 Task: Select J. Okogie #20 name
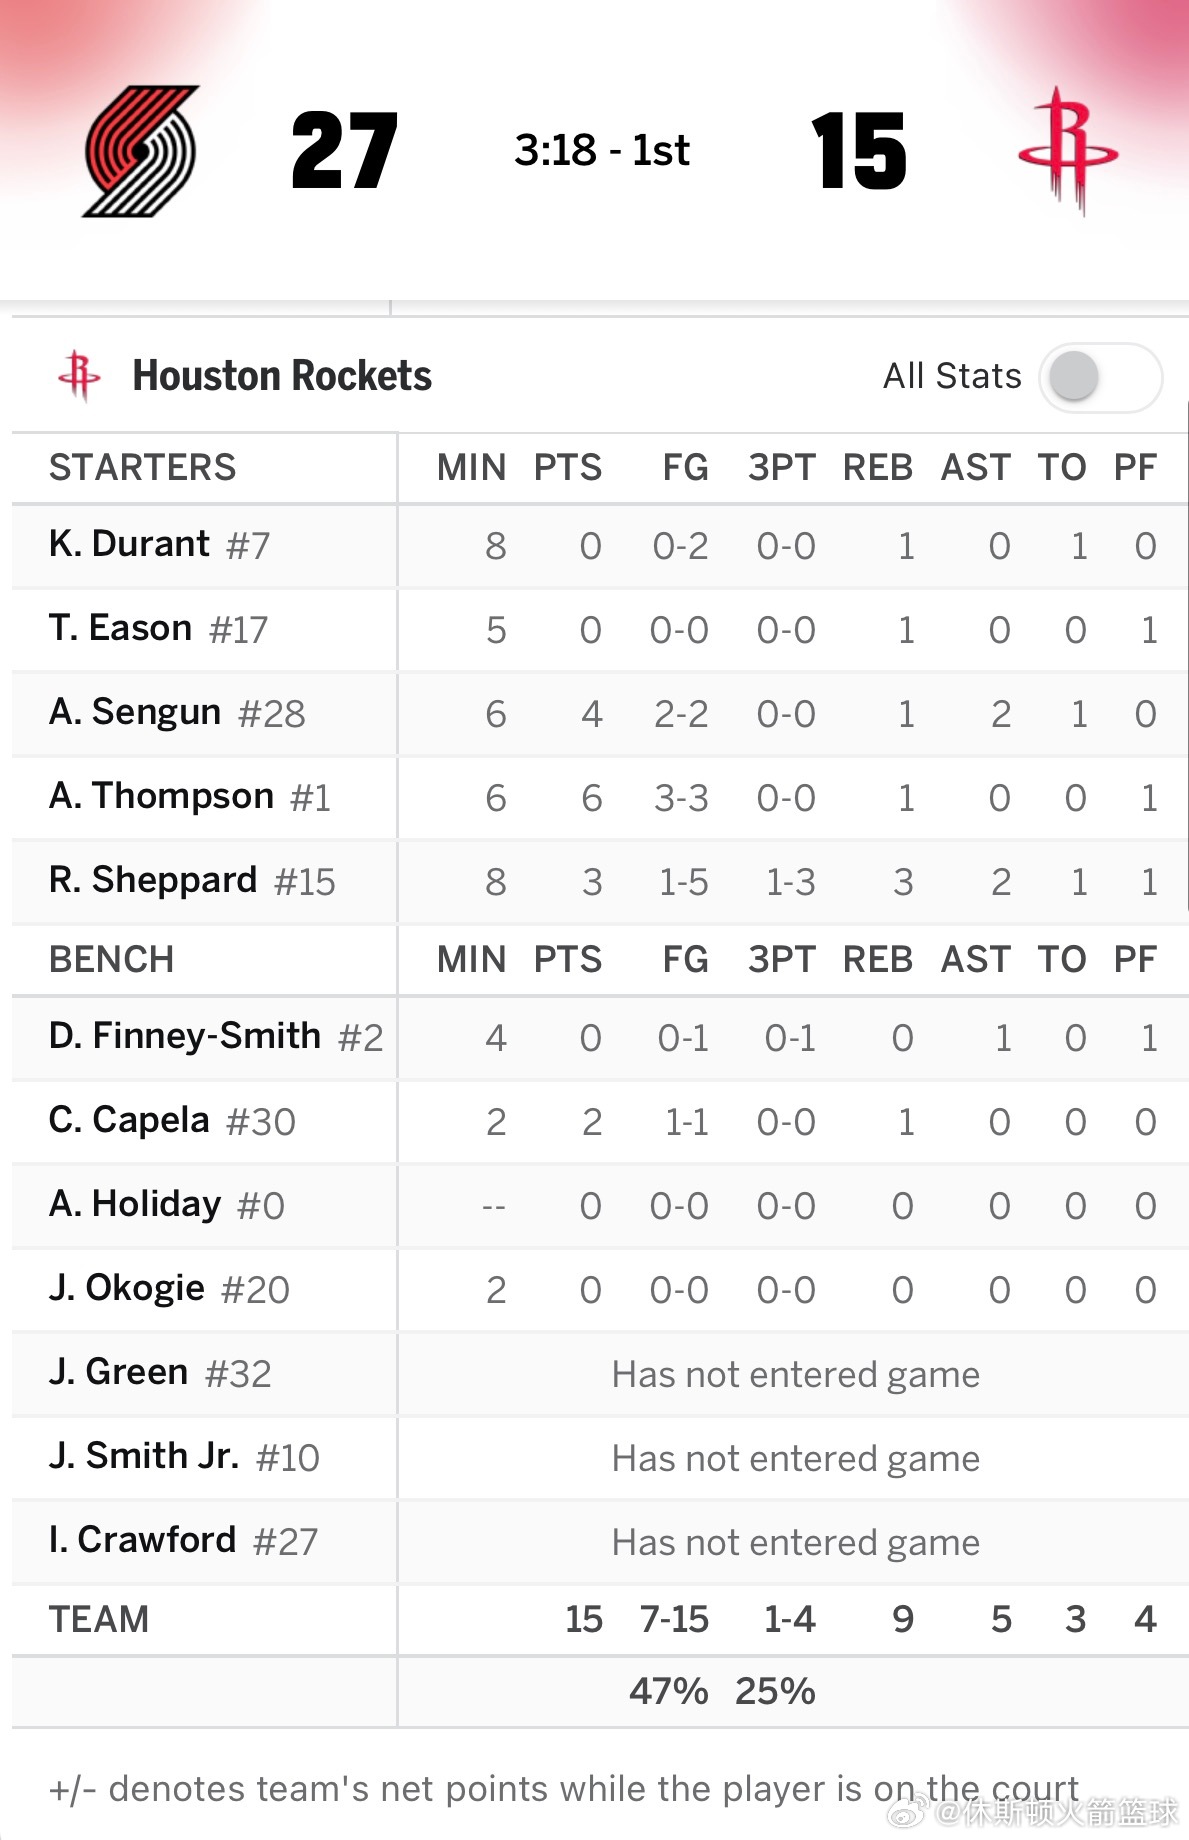pyautogui.click(x=169, y=1288)
